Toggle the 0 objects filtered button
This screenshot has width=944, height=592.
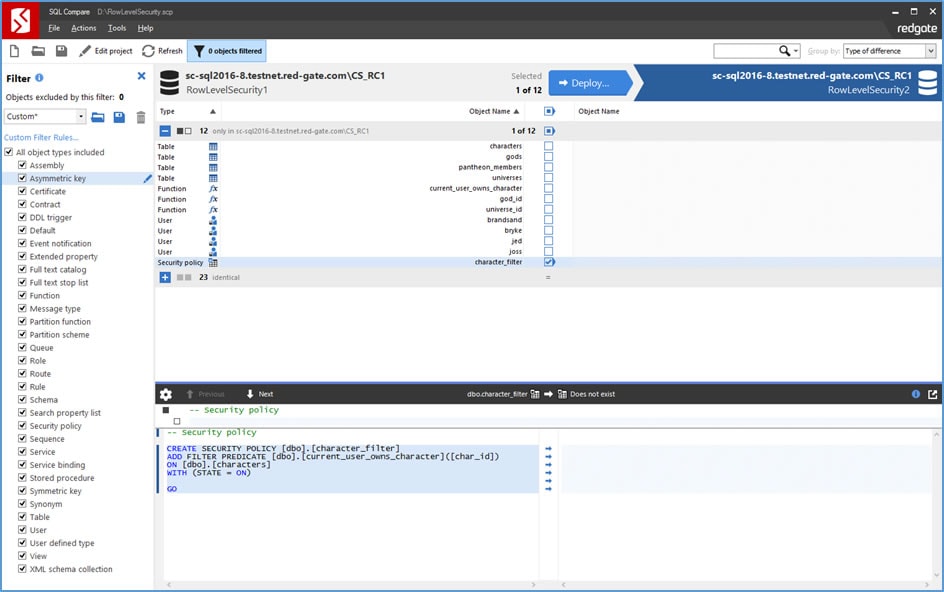point(227,51)
